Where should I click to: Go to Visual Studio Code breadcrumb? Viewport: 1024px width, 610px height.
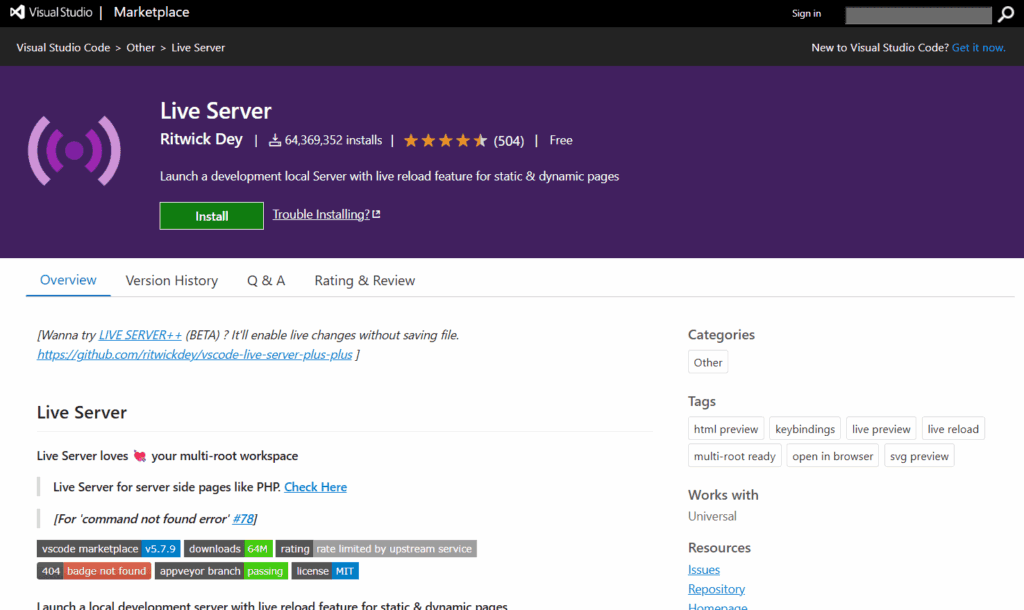pyautogui.click(x=63, y=48)
